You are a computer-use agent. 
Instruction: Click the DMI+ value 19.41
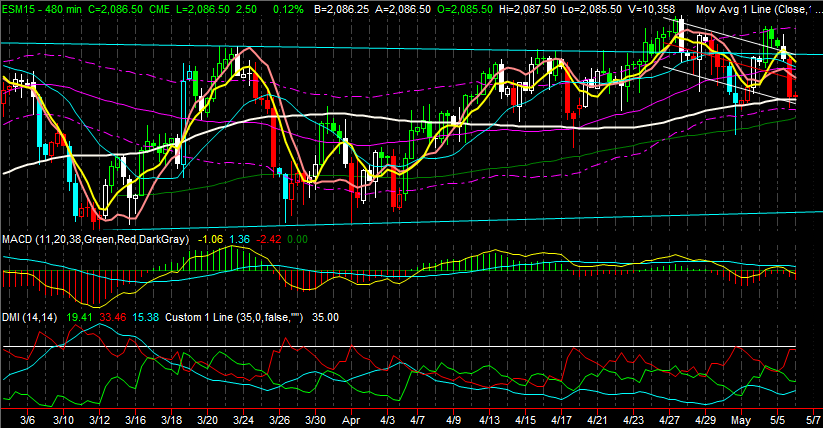point(80,317)
